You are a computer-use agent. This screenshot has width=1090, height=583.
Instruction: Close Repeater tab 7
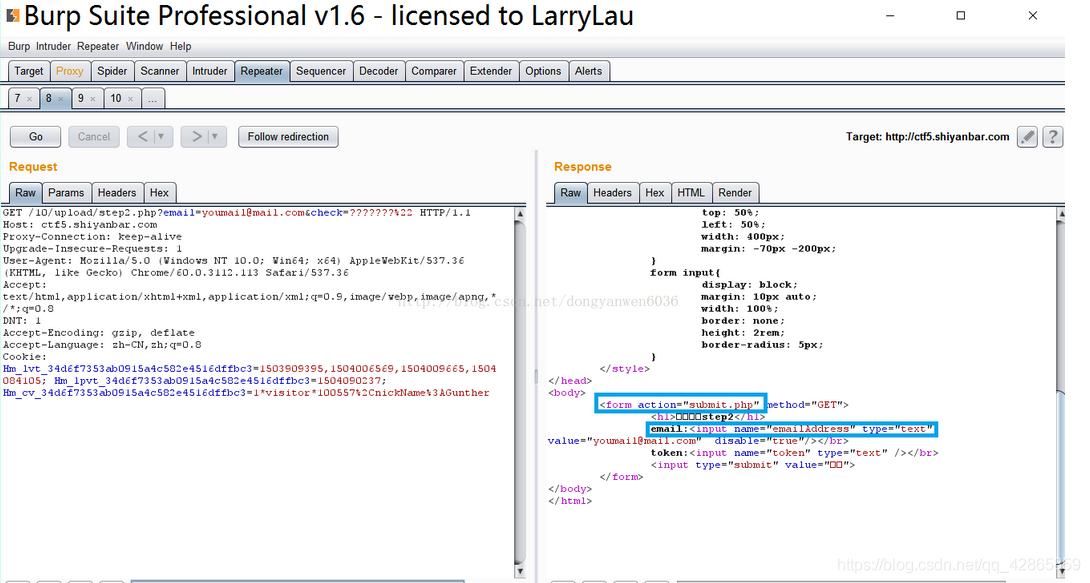pos(29,99)
